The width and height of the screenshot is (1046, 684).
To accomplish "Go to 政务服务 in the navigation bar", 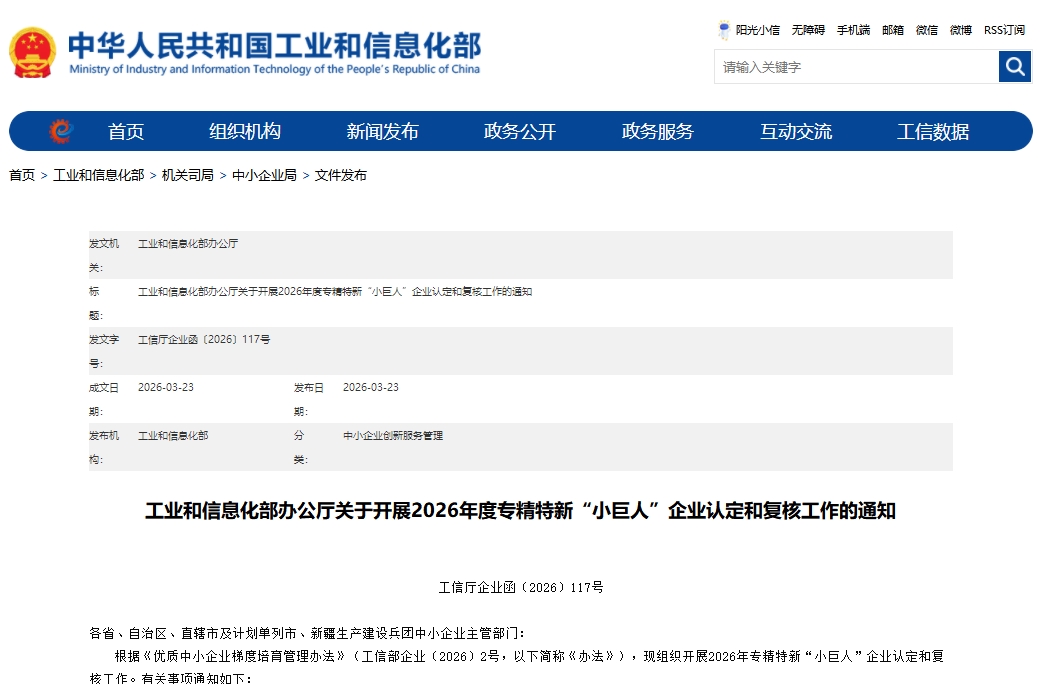I will tap(658, 130).
